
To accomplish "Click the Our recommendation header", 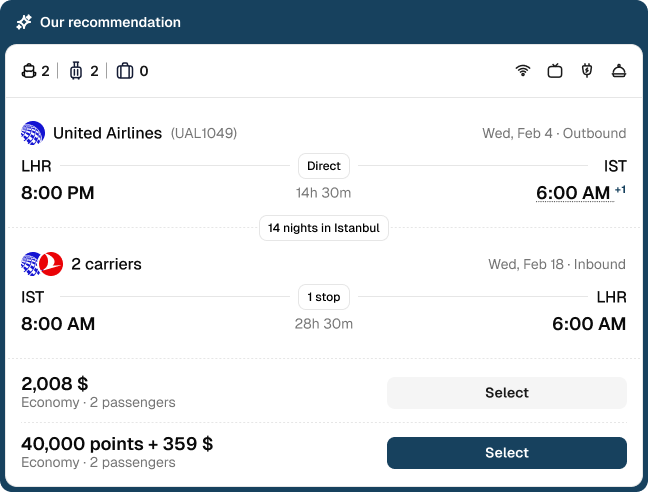I will 110,22.
